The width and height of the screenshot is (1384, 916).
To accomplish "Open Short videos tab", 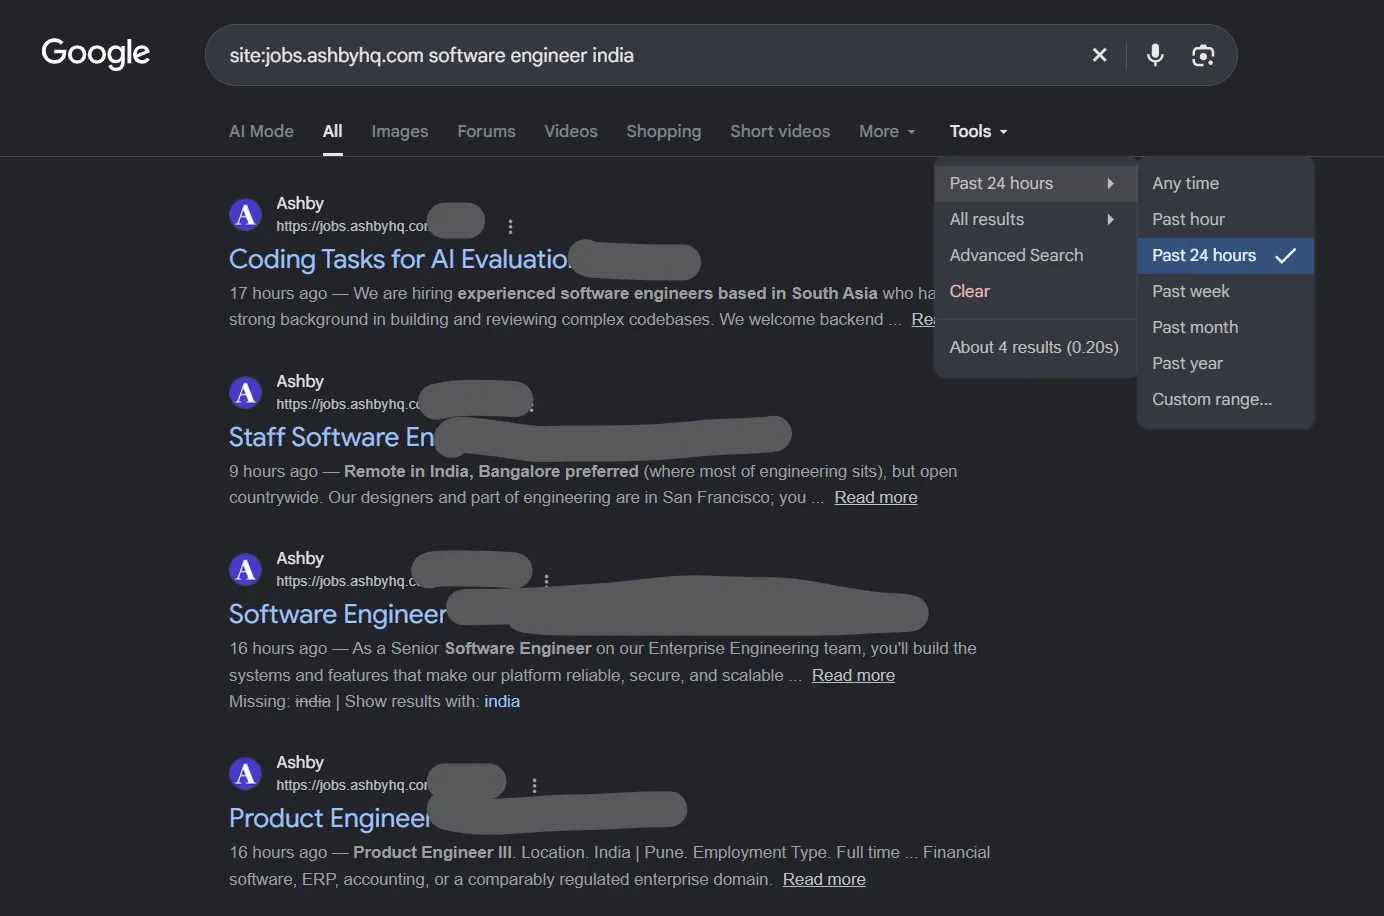I will (780, 131).
